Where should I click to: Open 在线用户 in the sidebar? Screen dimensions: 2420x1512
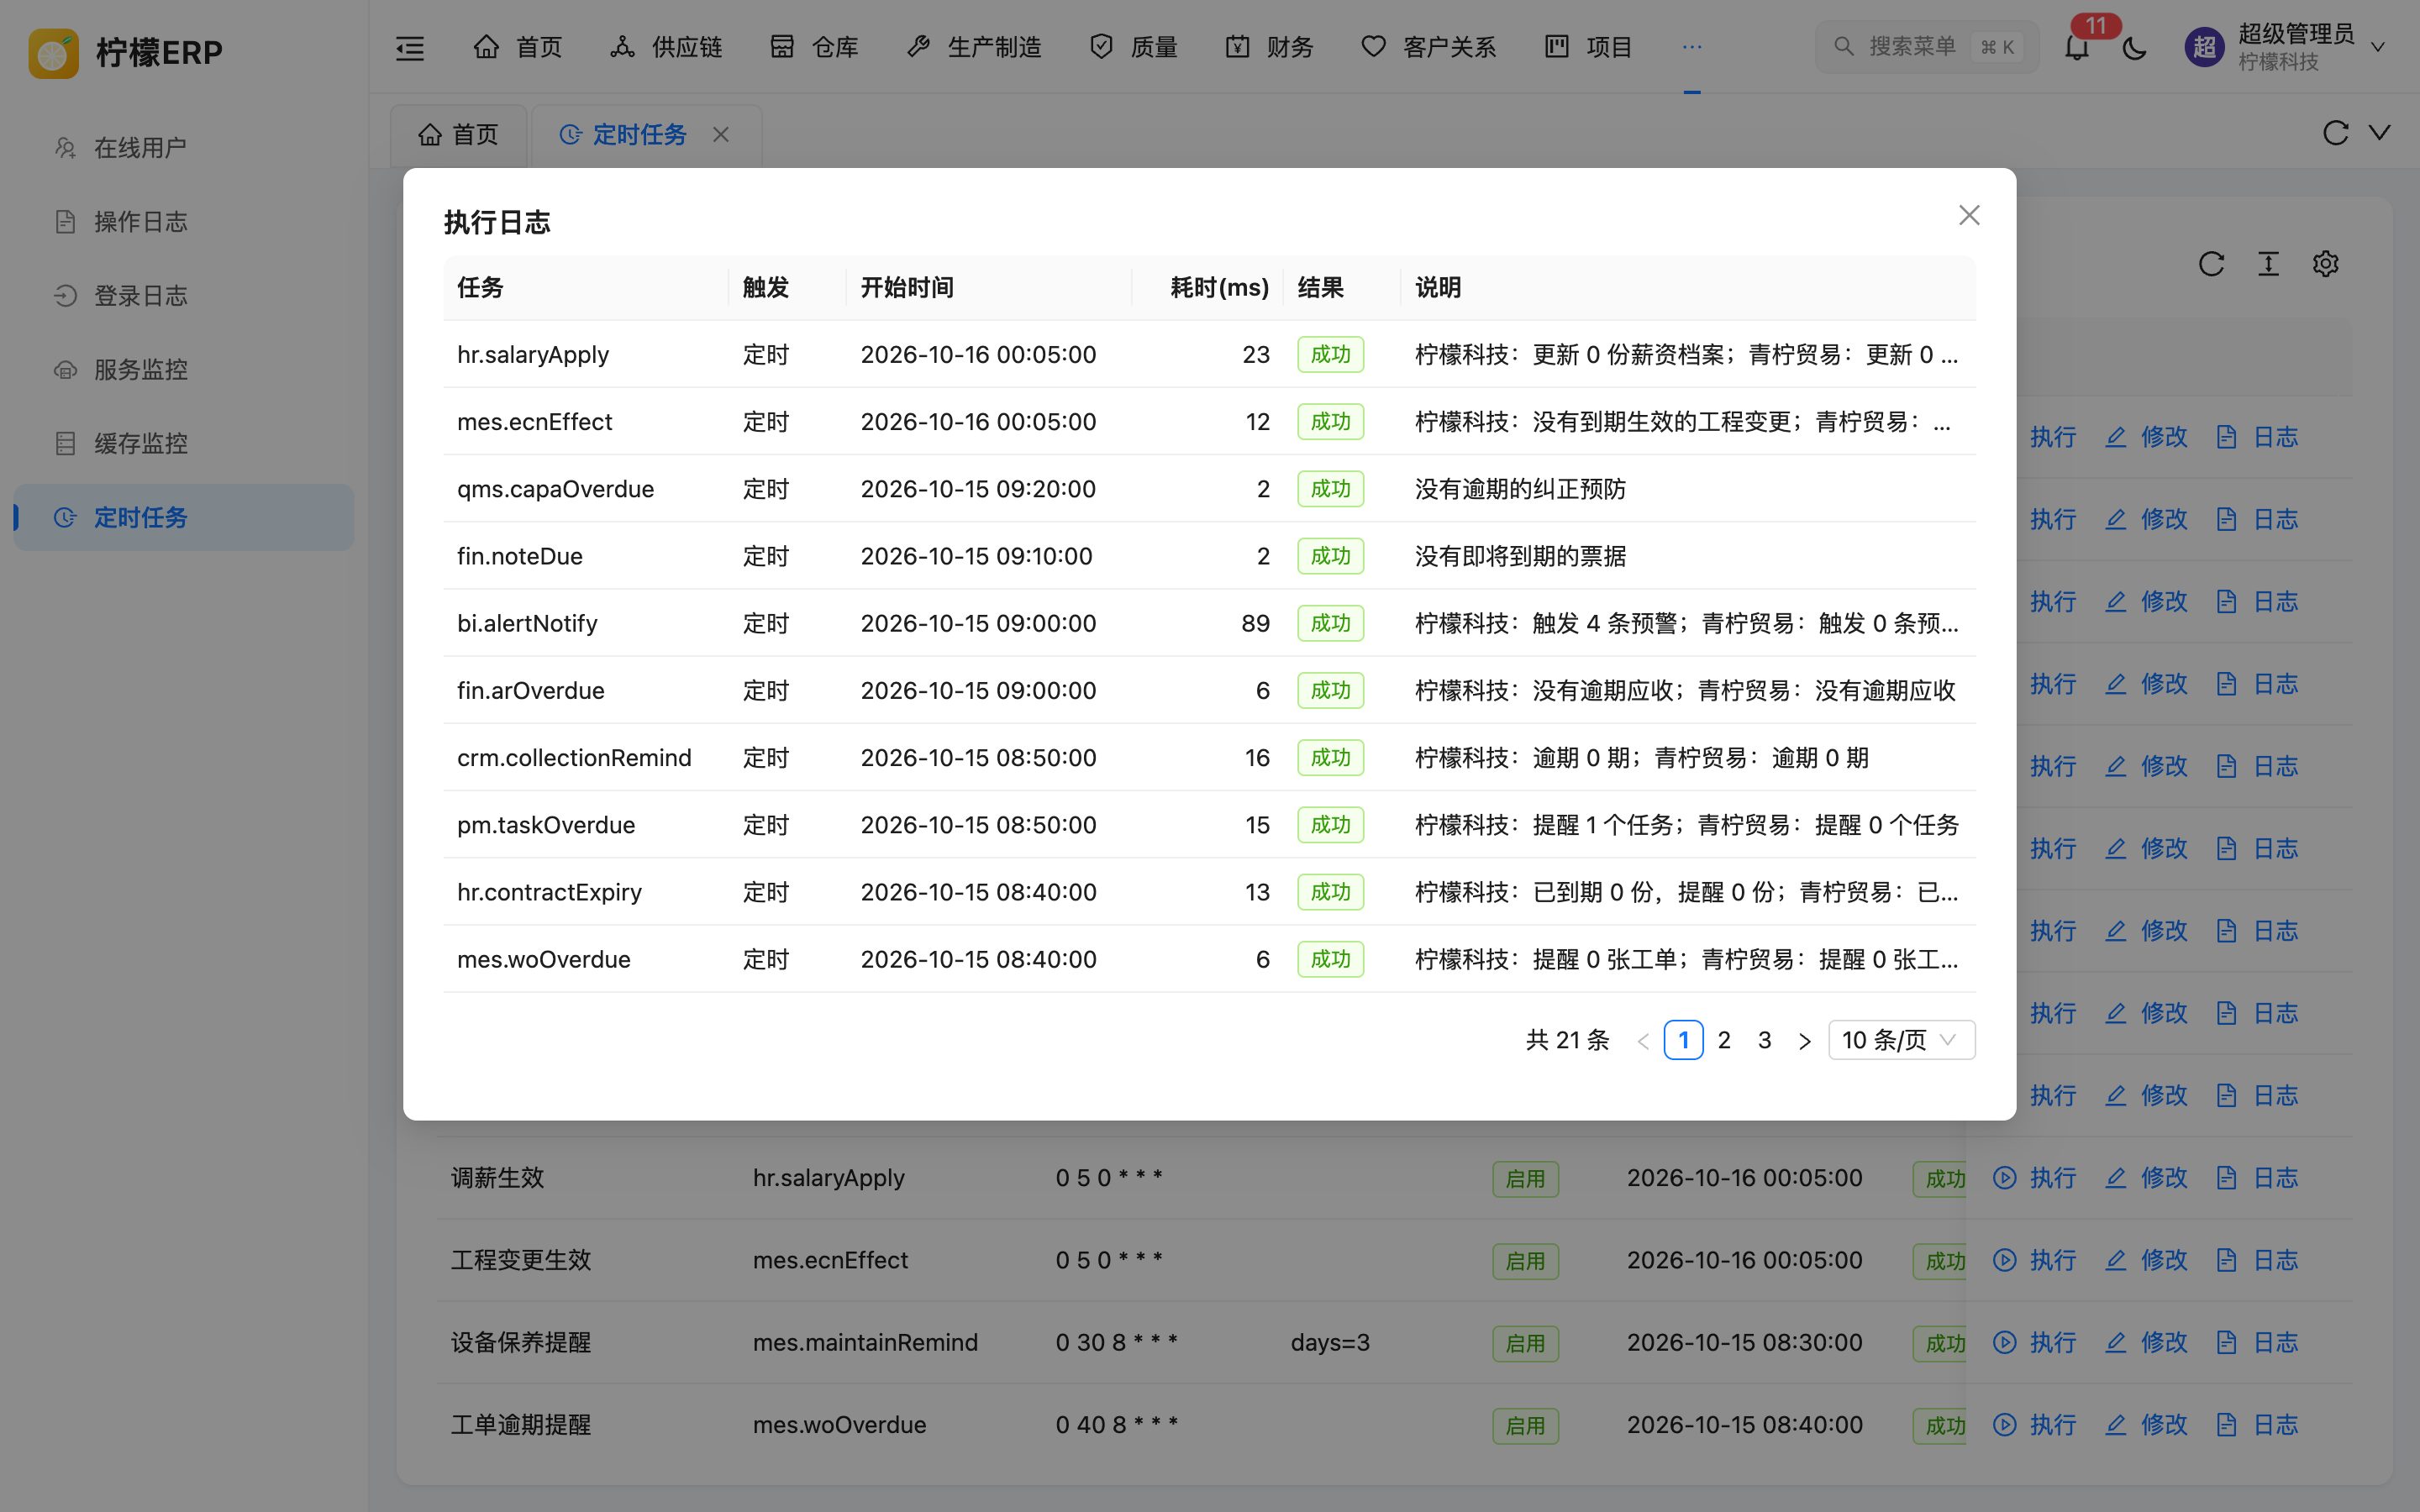[x=184, y=148]
